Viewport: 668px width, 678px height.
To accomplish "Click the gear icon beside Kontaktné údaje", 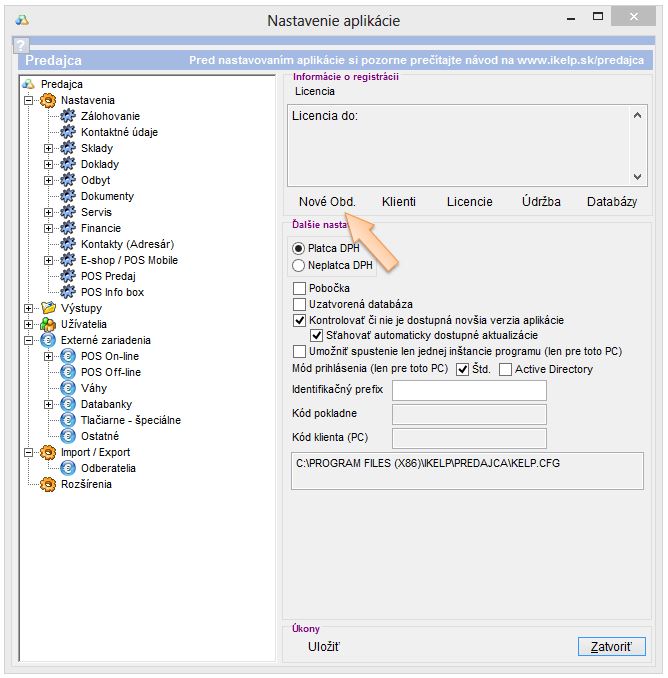I will [68, 132].
